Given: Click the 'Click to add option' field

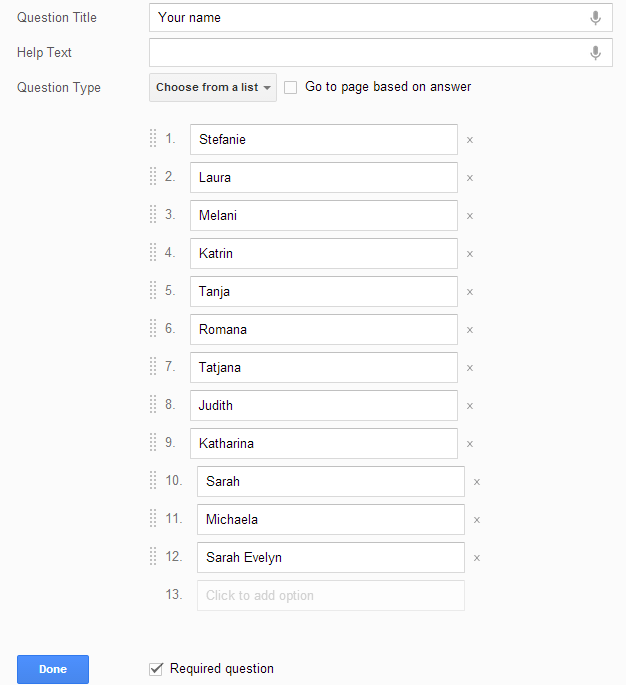Looking at the screenshot, I should (330, 596).
